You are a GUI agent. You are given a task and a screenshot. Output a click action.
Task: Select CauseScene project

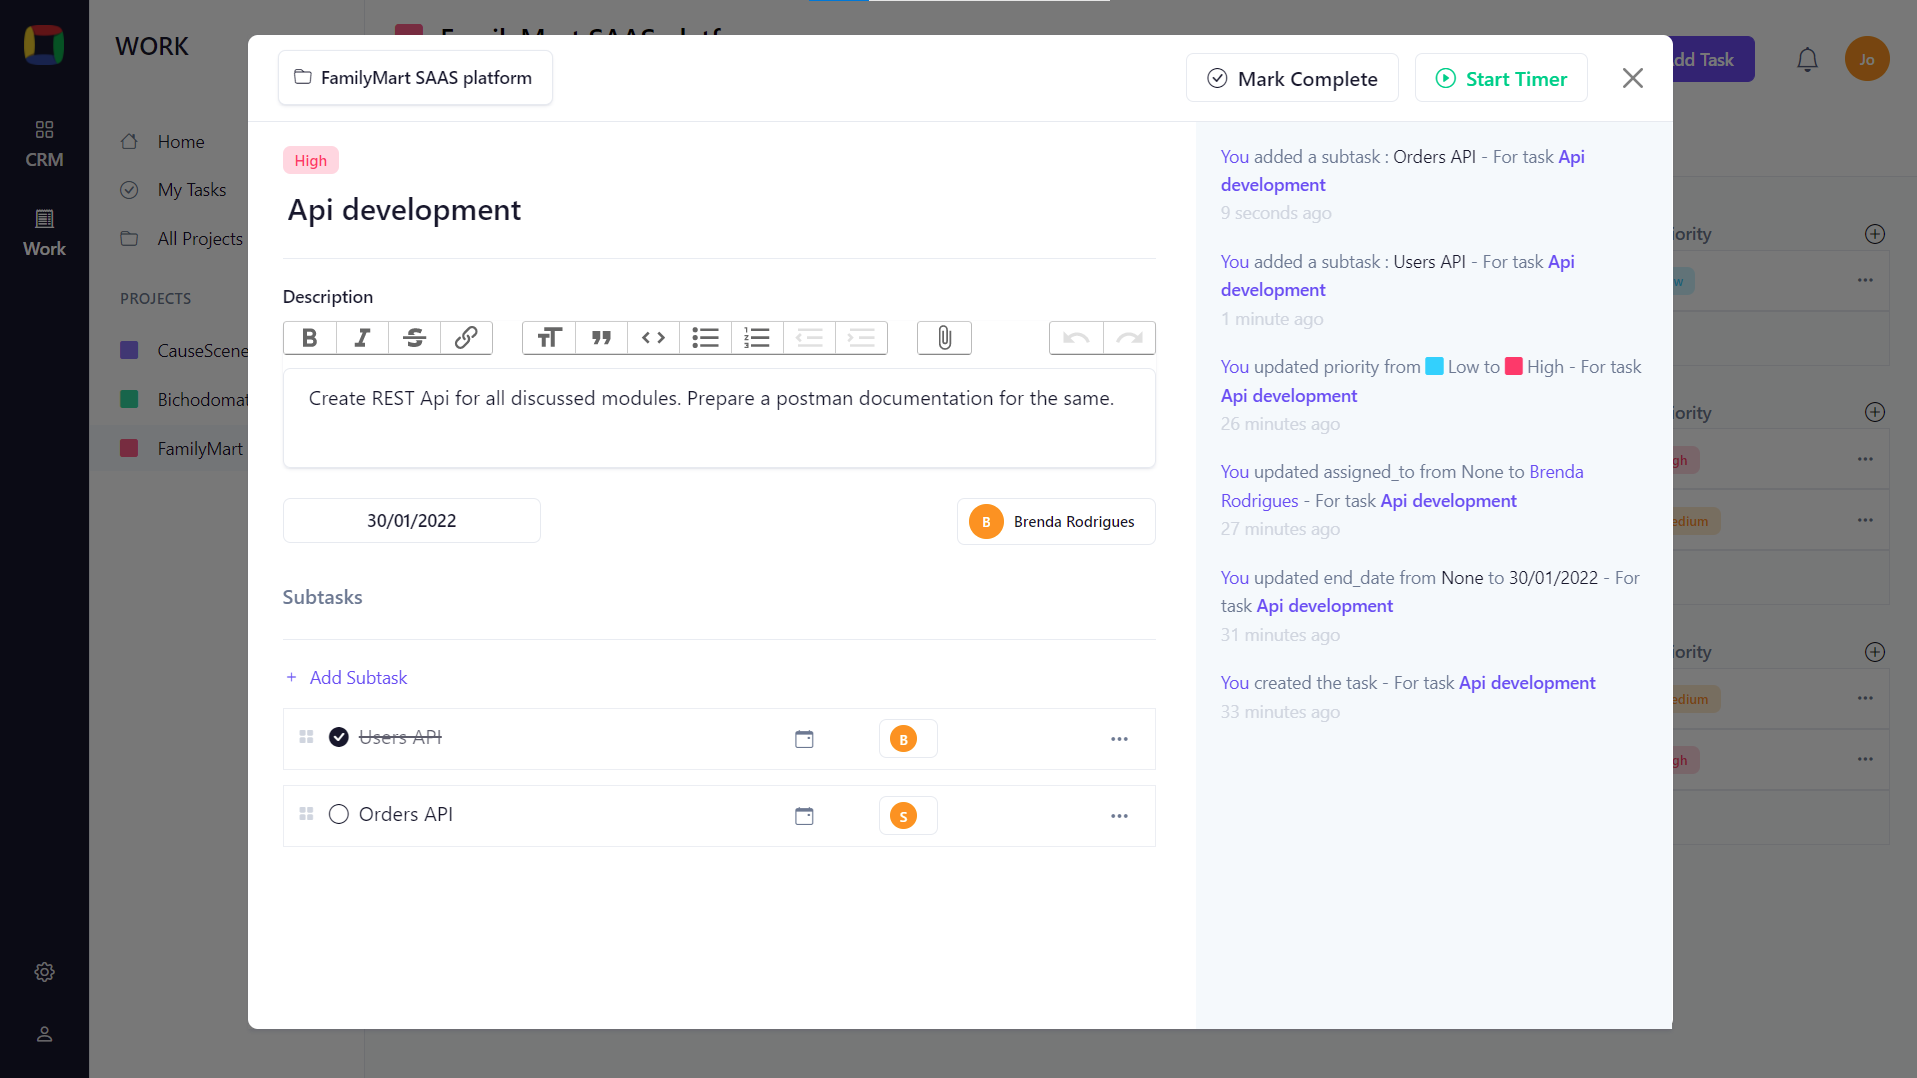click(184, 351)
